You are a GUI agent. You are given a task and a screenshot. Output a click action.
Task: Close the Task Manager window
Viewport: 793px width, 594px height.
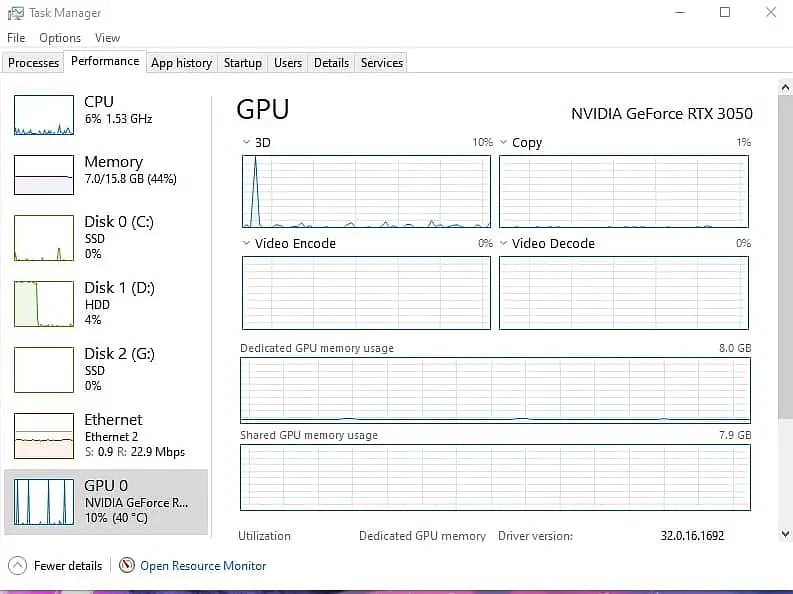770,12
